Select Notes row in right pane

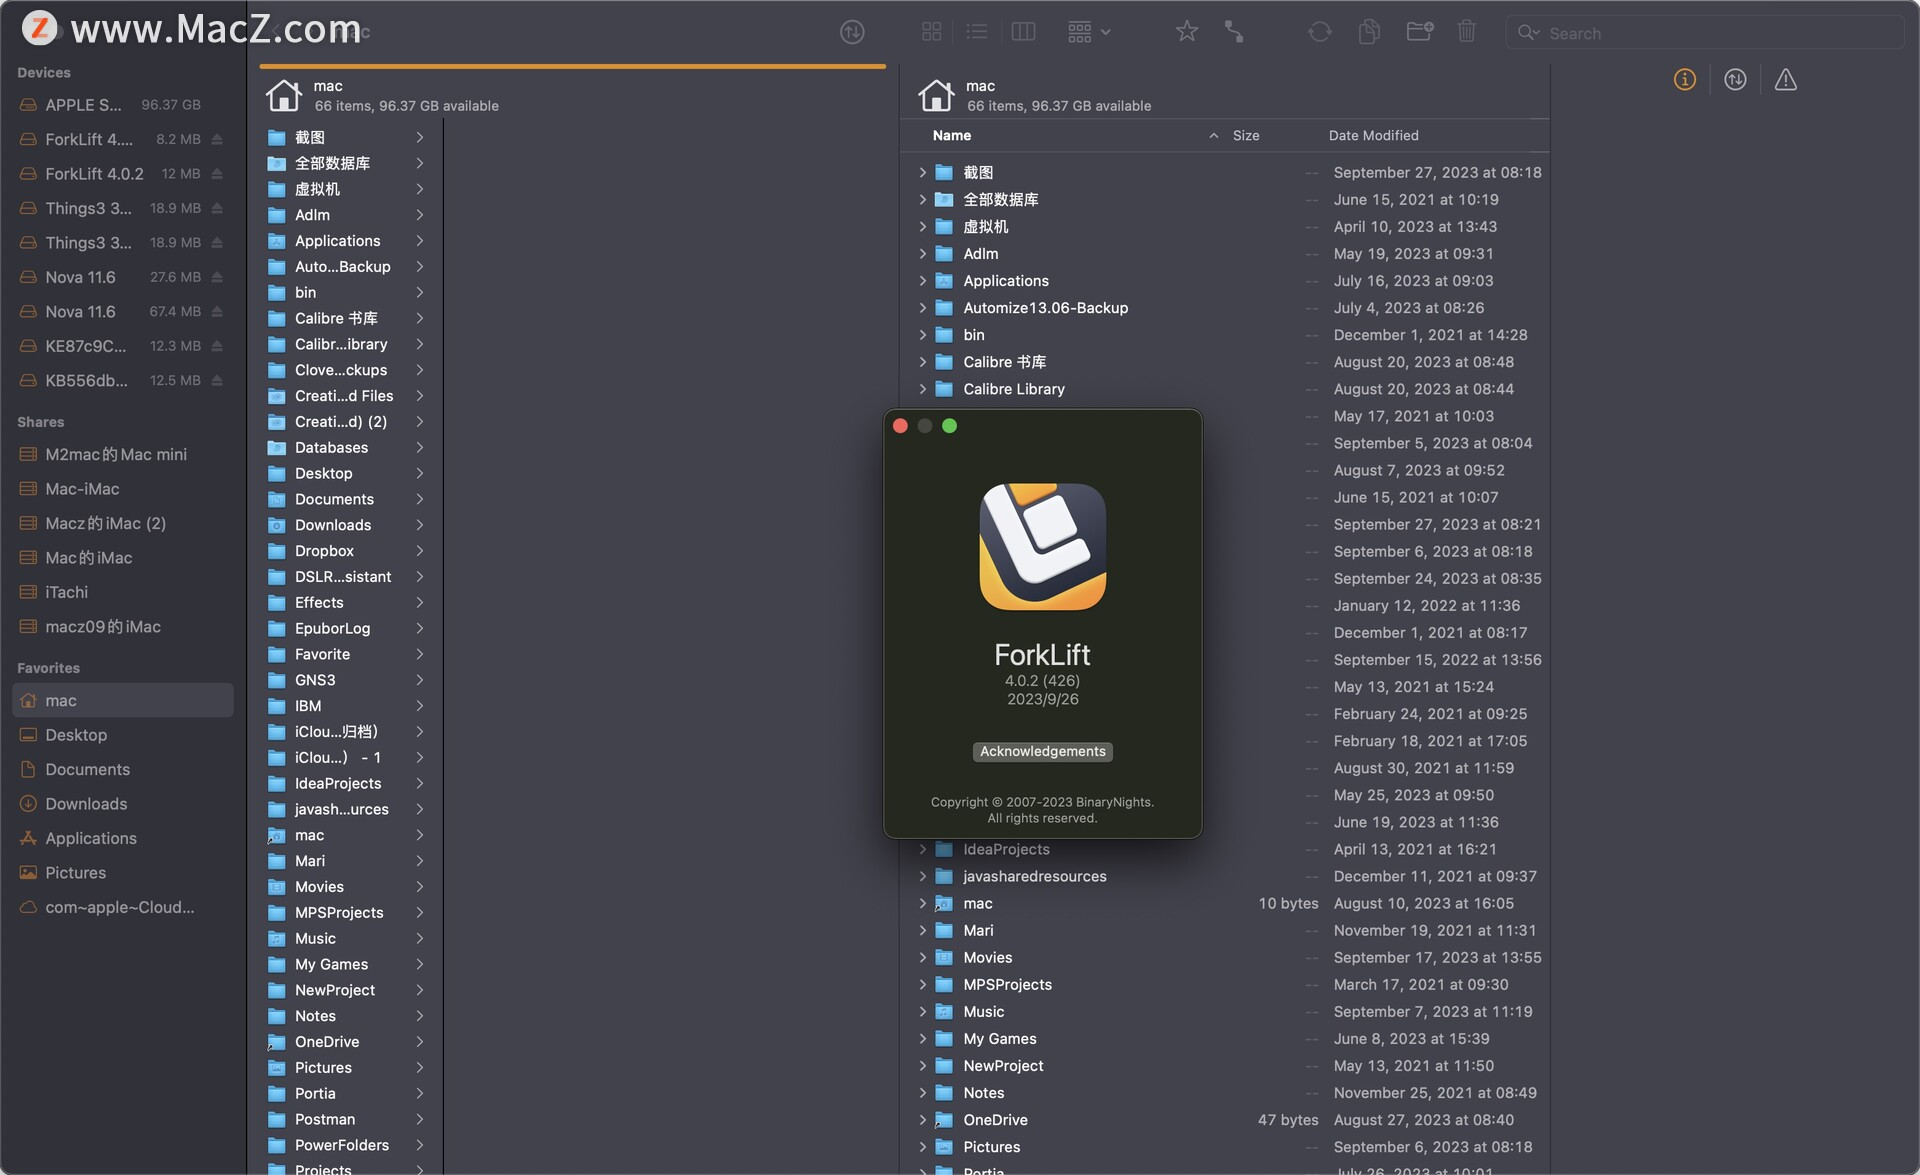pyautogui.click(x=1226, y=1093)
